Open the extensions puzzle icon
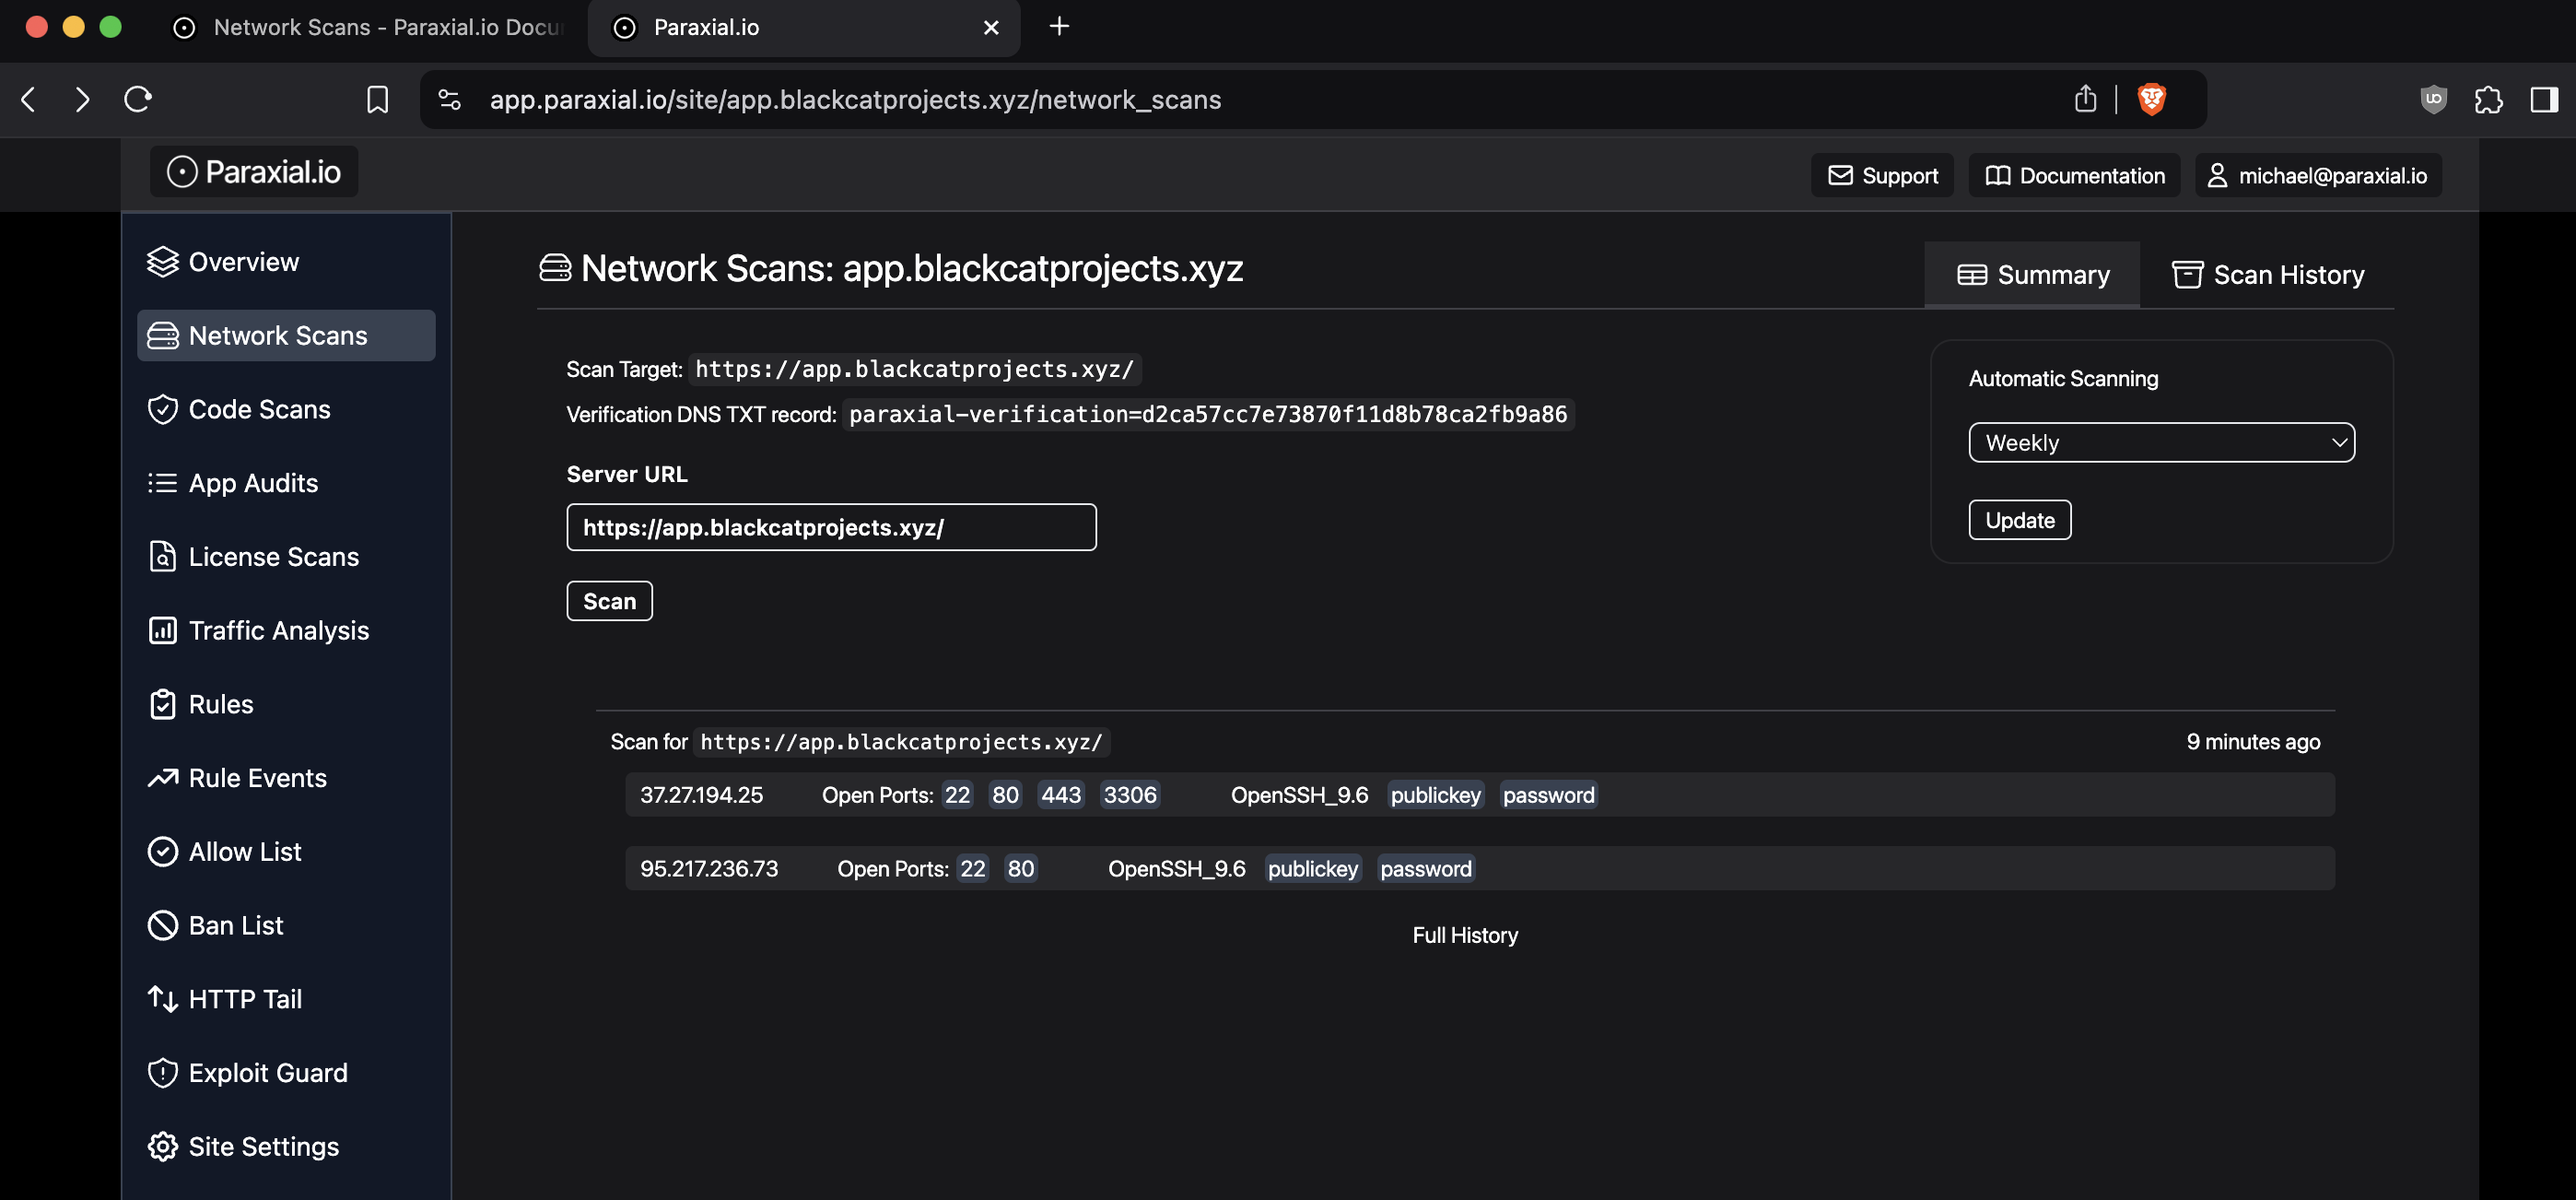Image resolution: width=2576 pixels, height=1200 pixels. (x=2489, y=99)
